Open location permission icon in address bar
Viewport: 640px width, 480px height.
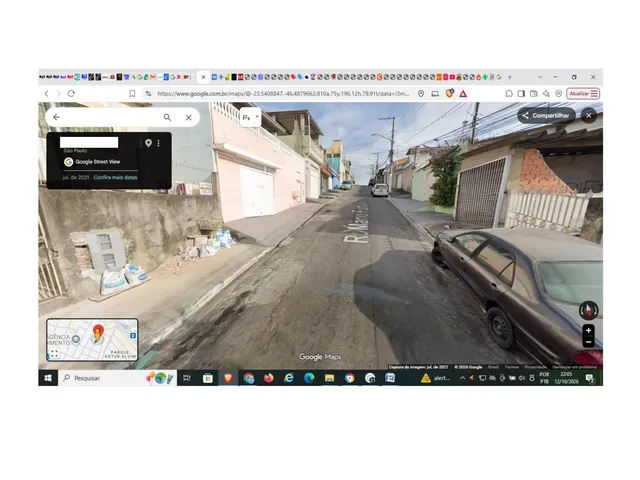421,93
